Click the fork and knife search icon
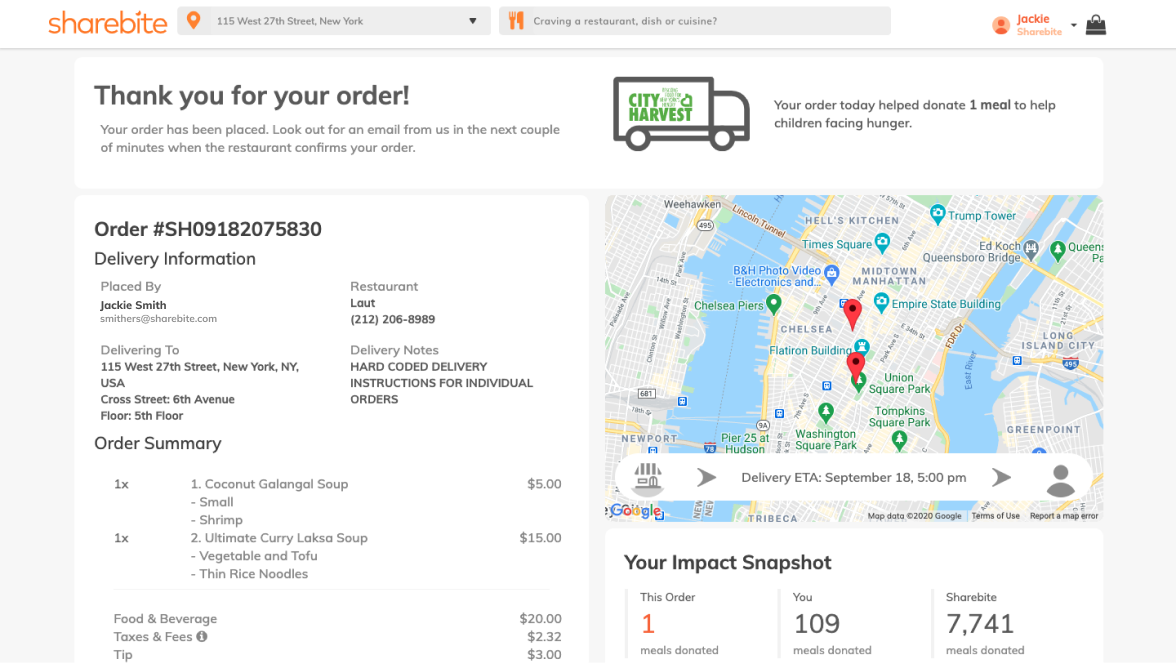Screen dimensions: 1176x663 516,21
